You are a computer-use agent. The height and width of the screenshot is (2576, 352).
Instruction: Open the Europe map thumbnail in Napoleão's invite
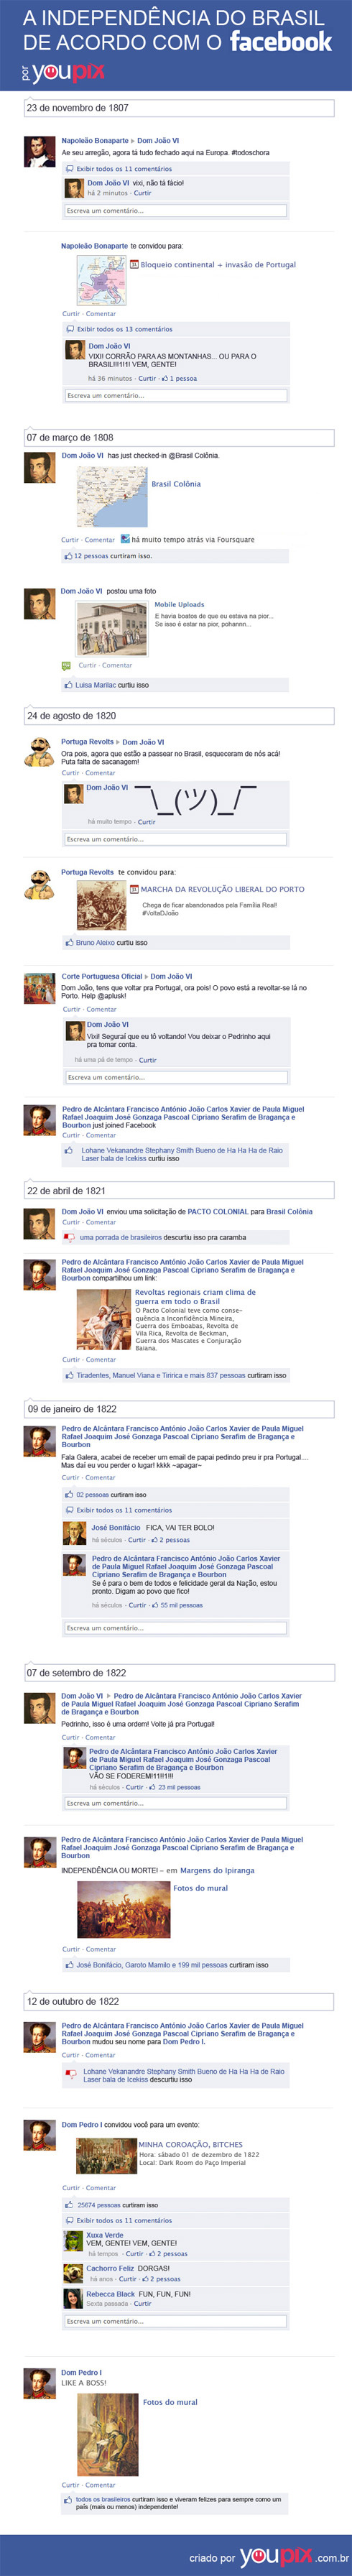pos(102,281)
